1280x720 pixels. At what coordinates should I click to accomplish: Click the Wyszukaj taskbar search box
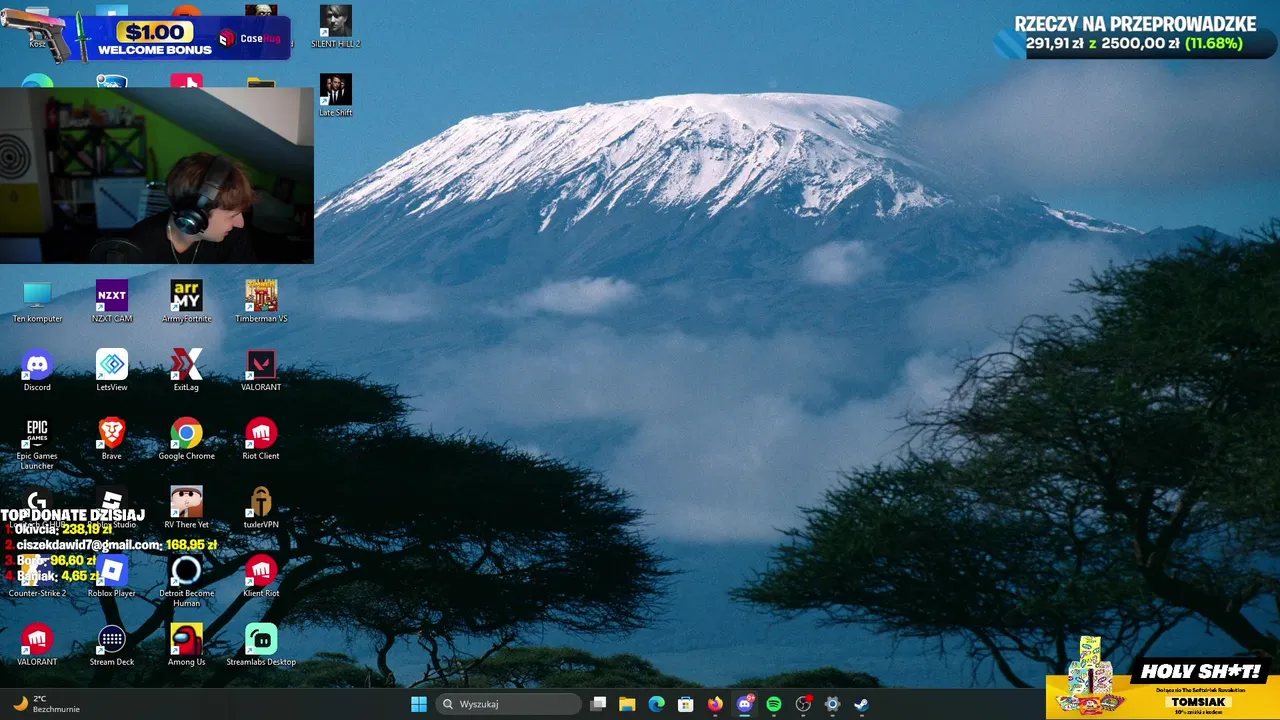pyautogui.click(x=510, y=704)
